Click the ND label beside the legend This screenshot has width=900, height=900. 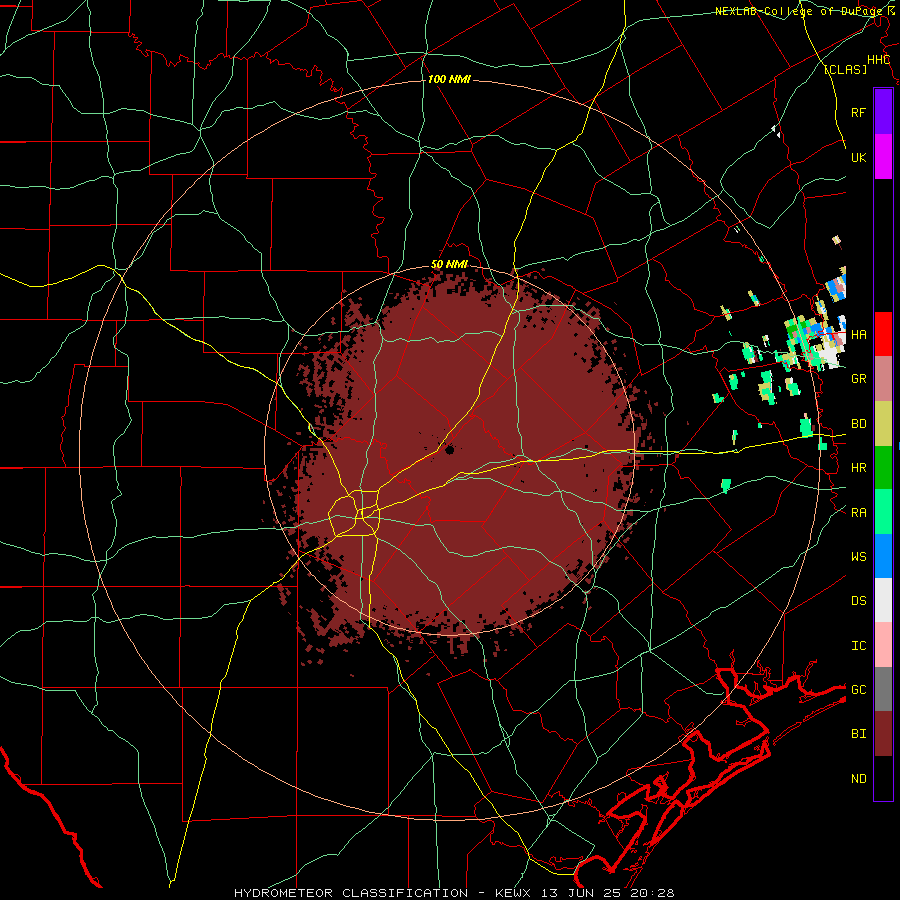(858, 778)
